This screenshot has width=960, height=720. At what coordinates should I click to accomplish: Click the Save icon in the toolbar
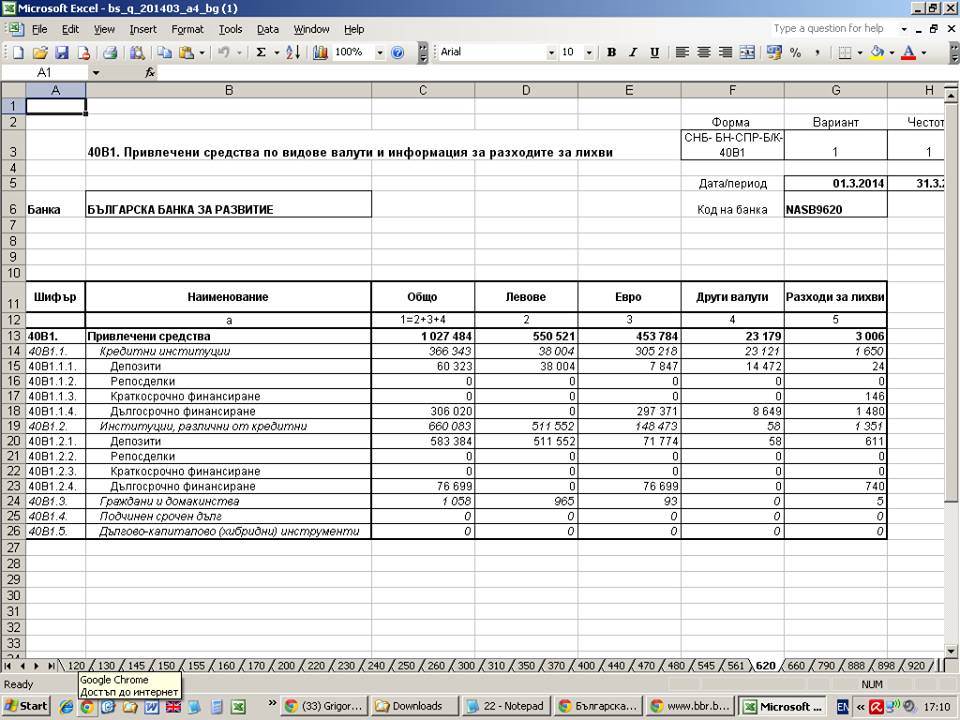[60, 52]
